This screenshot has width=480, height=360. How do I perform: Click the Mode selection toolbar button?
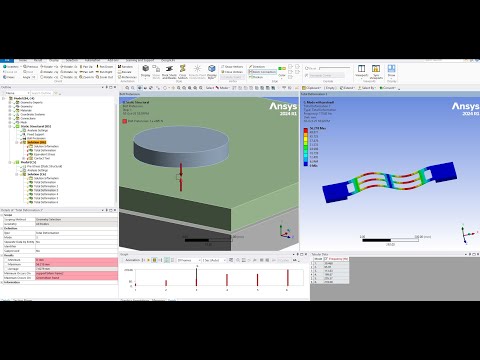(x=223, y=88)
